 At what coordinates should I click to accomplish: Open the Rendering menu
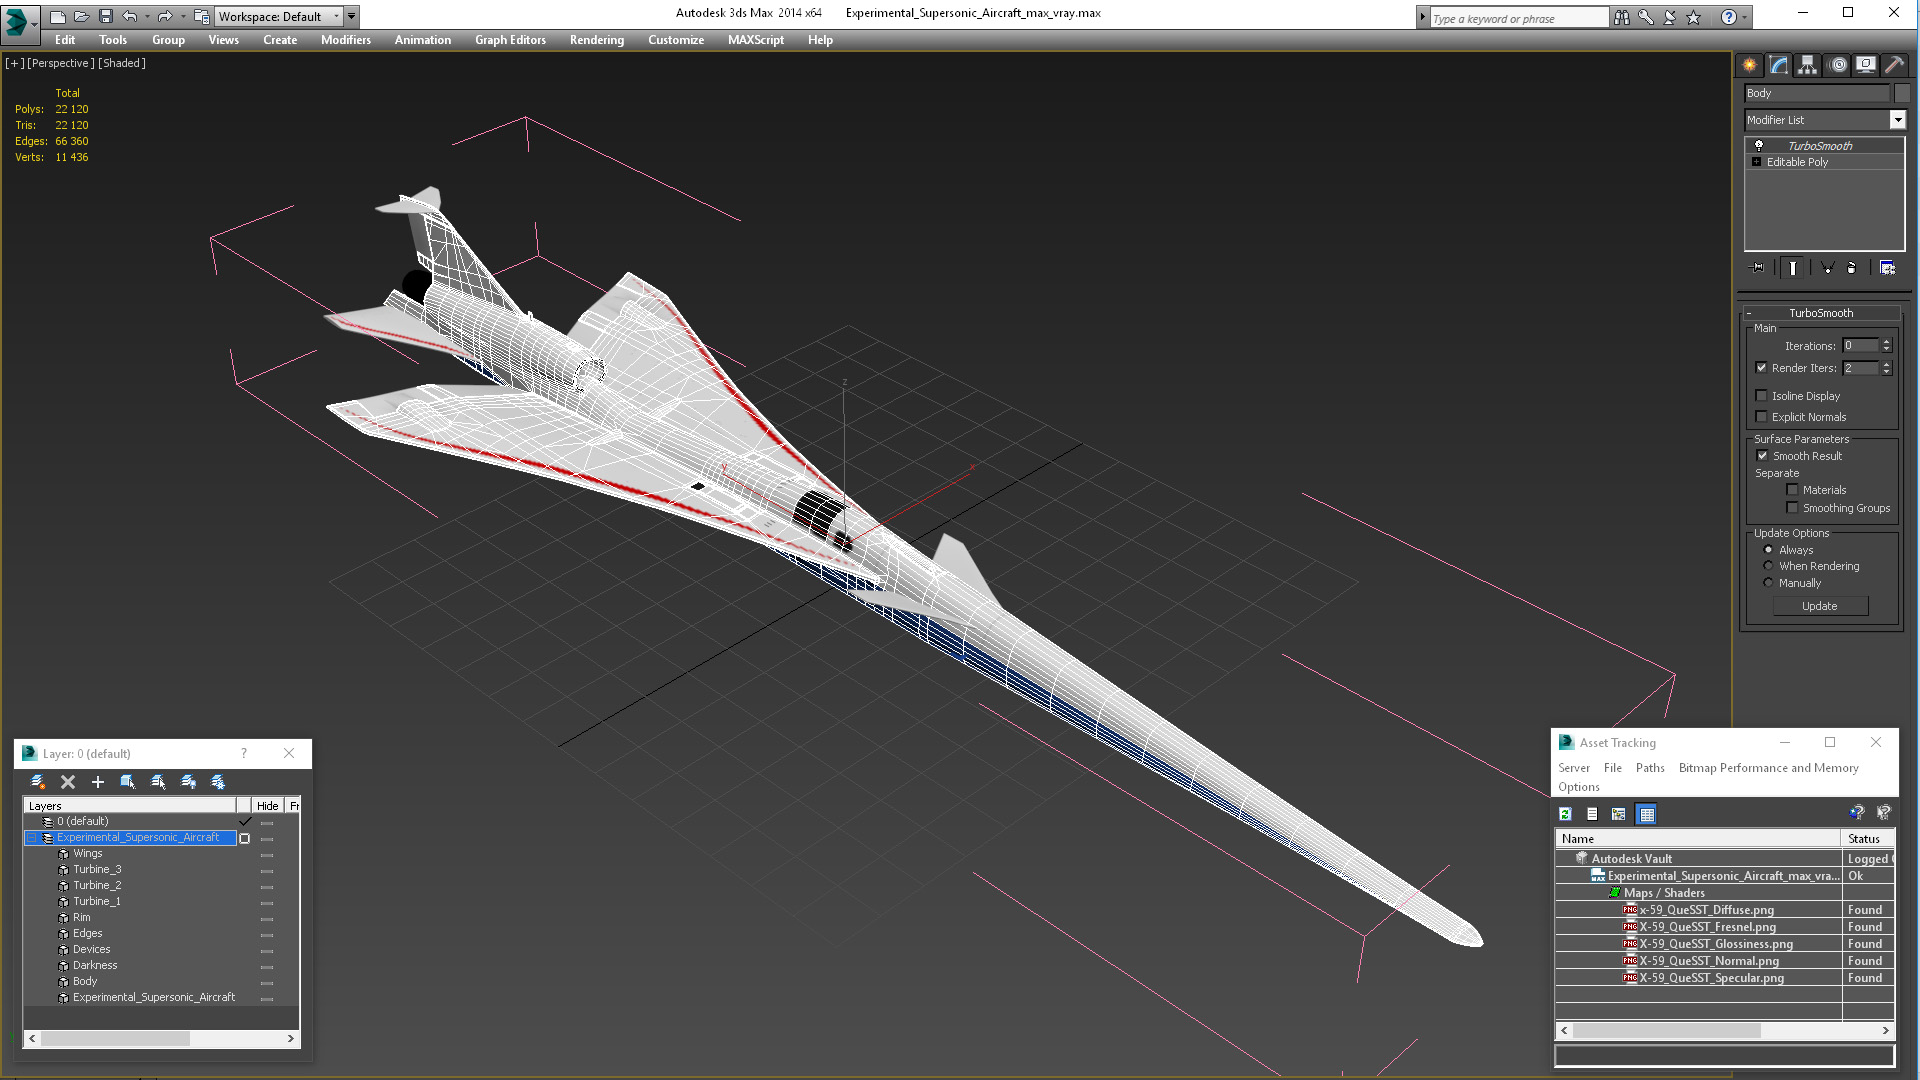597,40
